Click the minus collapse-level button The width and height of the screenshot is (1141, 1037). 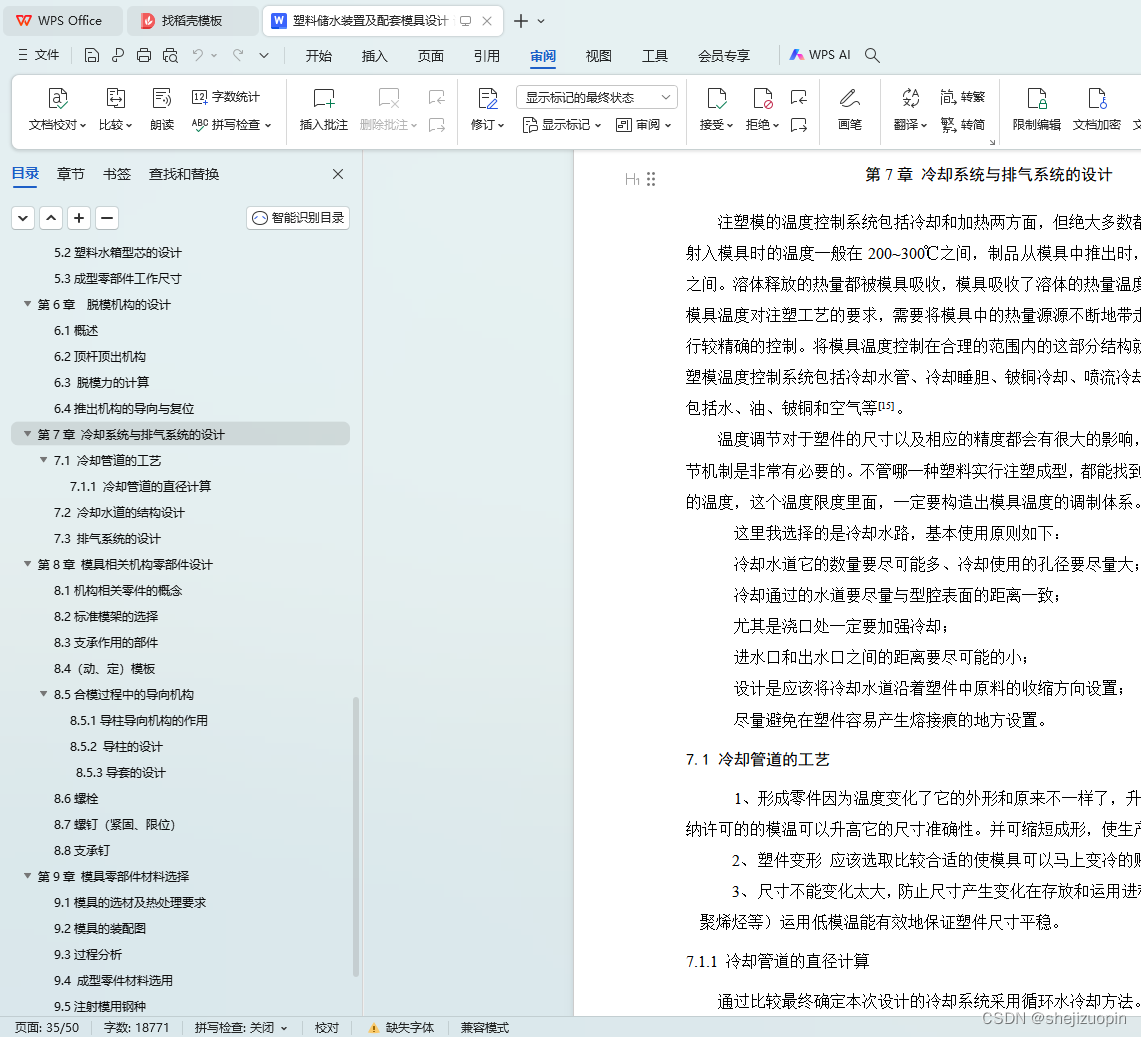point(106,218)
